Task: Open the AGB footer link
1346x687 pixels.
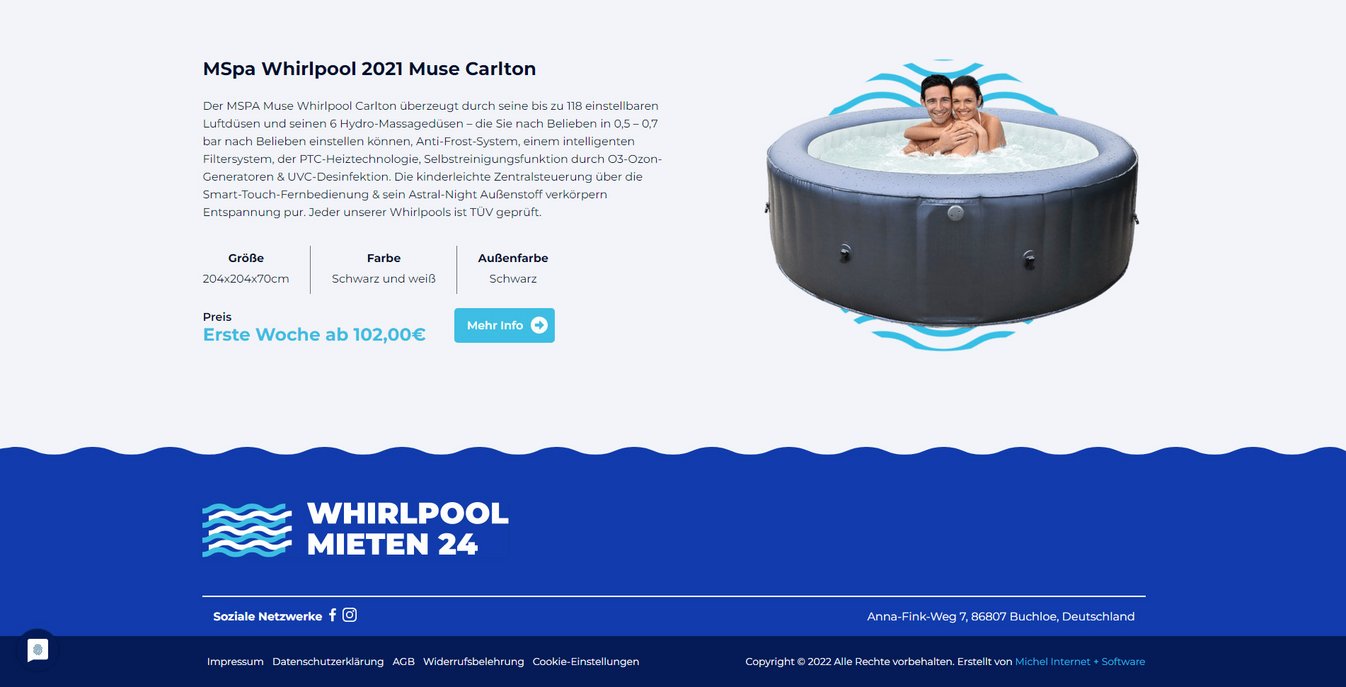Action: [x=403, y=662]
